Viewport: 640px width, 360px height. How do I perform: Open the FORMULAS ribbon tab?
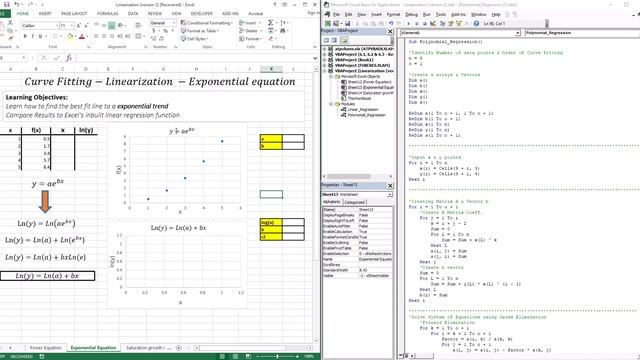point(107,13)
